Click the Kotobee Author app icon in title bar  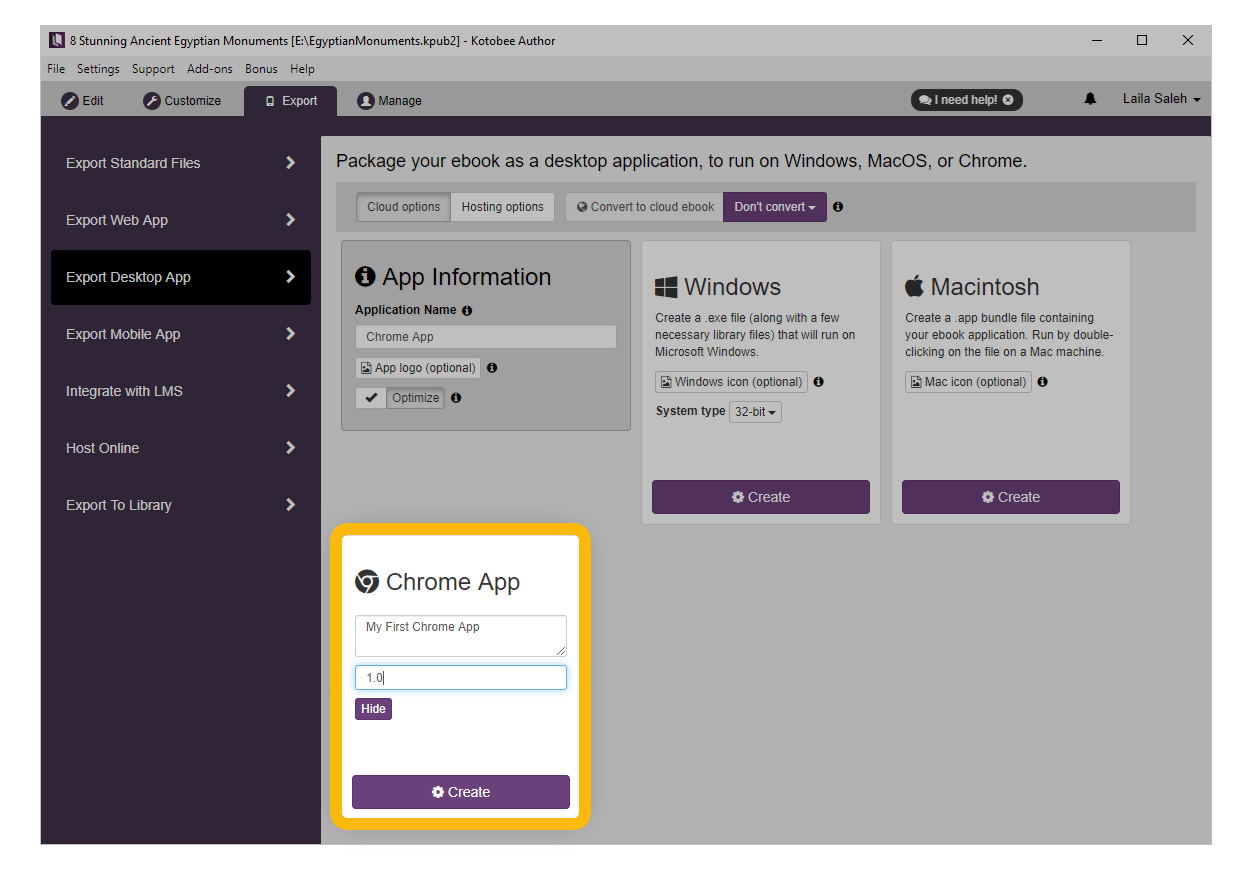(x=57, y=41)
